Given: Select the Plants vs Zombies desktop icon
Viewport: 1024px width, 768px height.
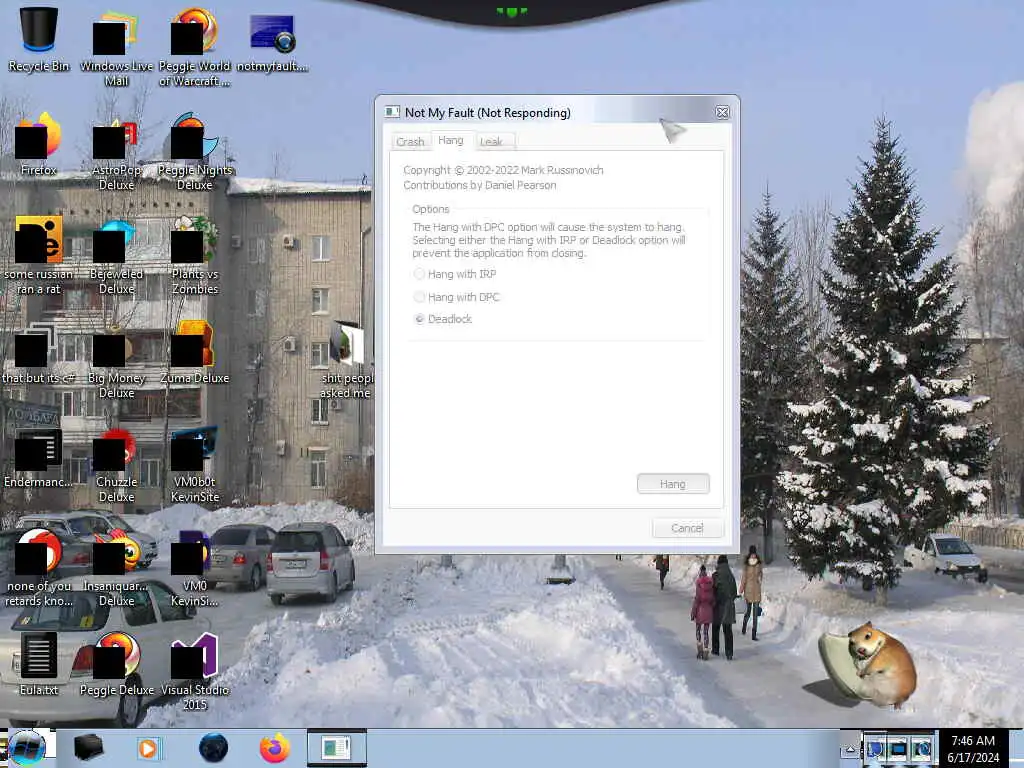Looking at the screenshot, I should coord(195,255).
